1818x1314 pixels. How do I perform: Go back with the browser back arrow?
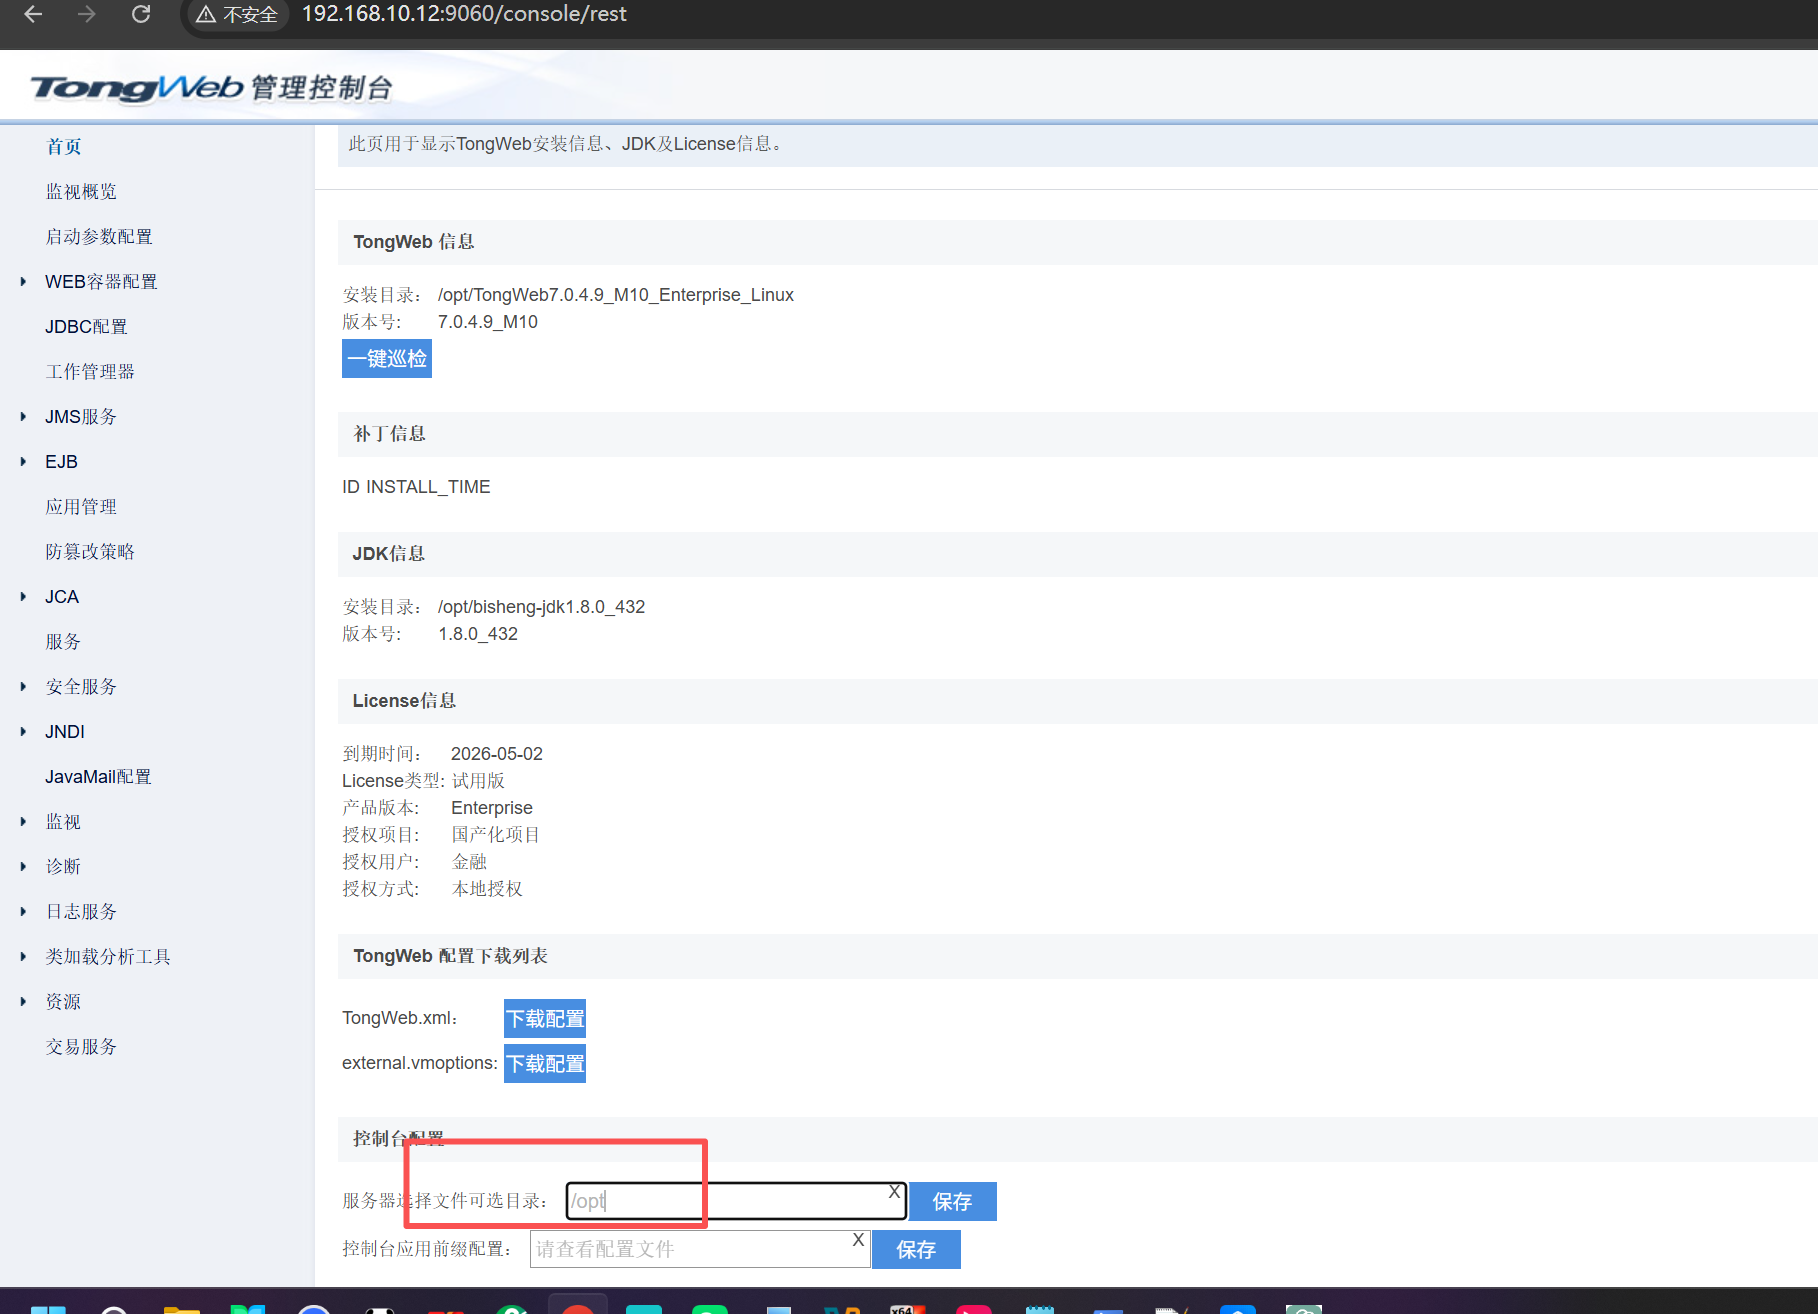point(33,14)
